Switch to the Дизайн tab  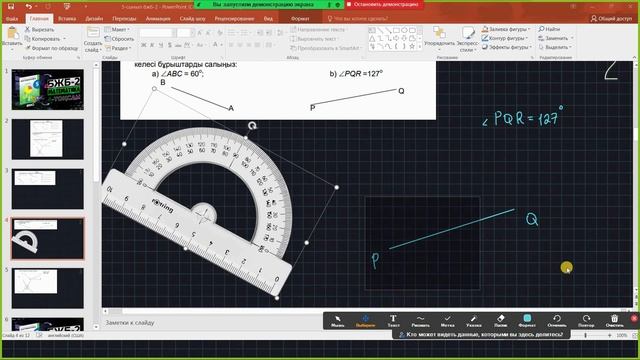pos(94,19)
